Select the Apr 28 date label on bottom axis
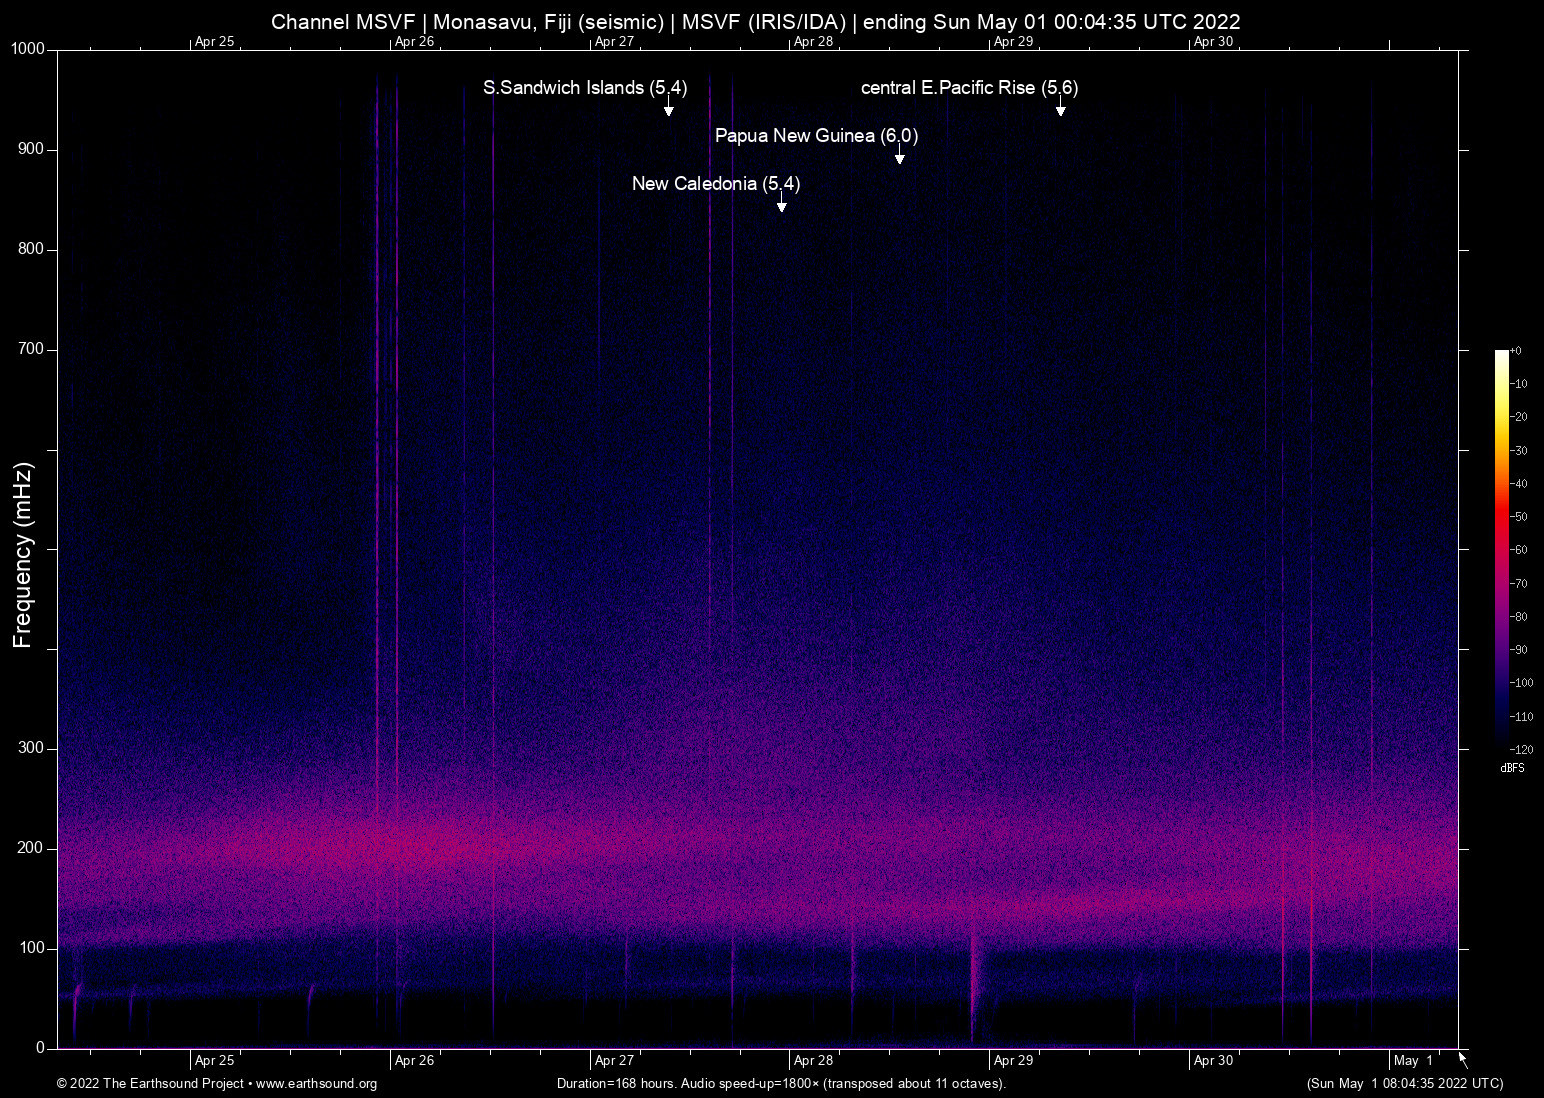 coord(814,1060)
